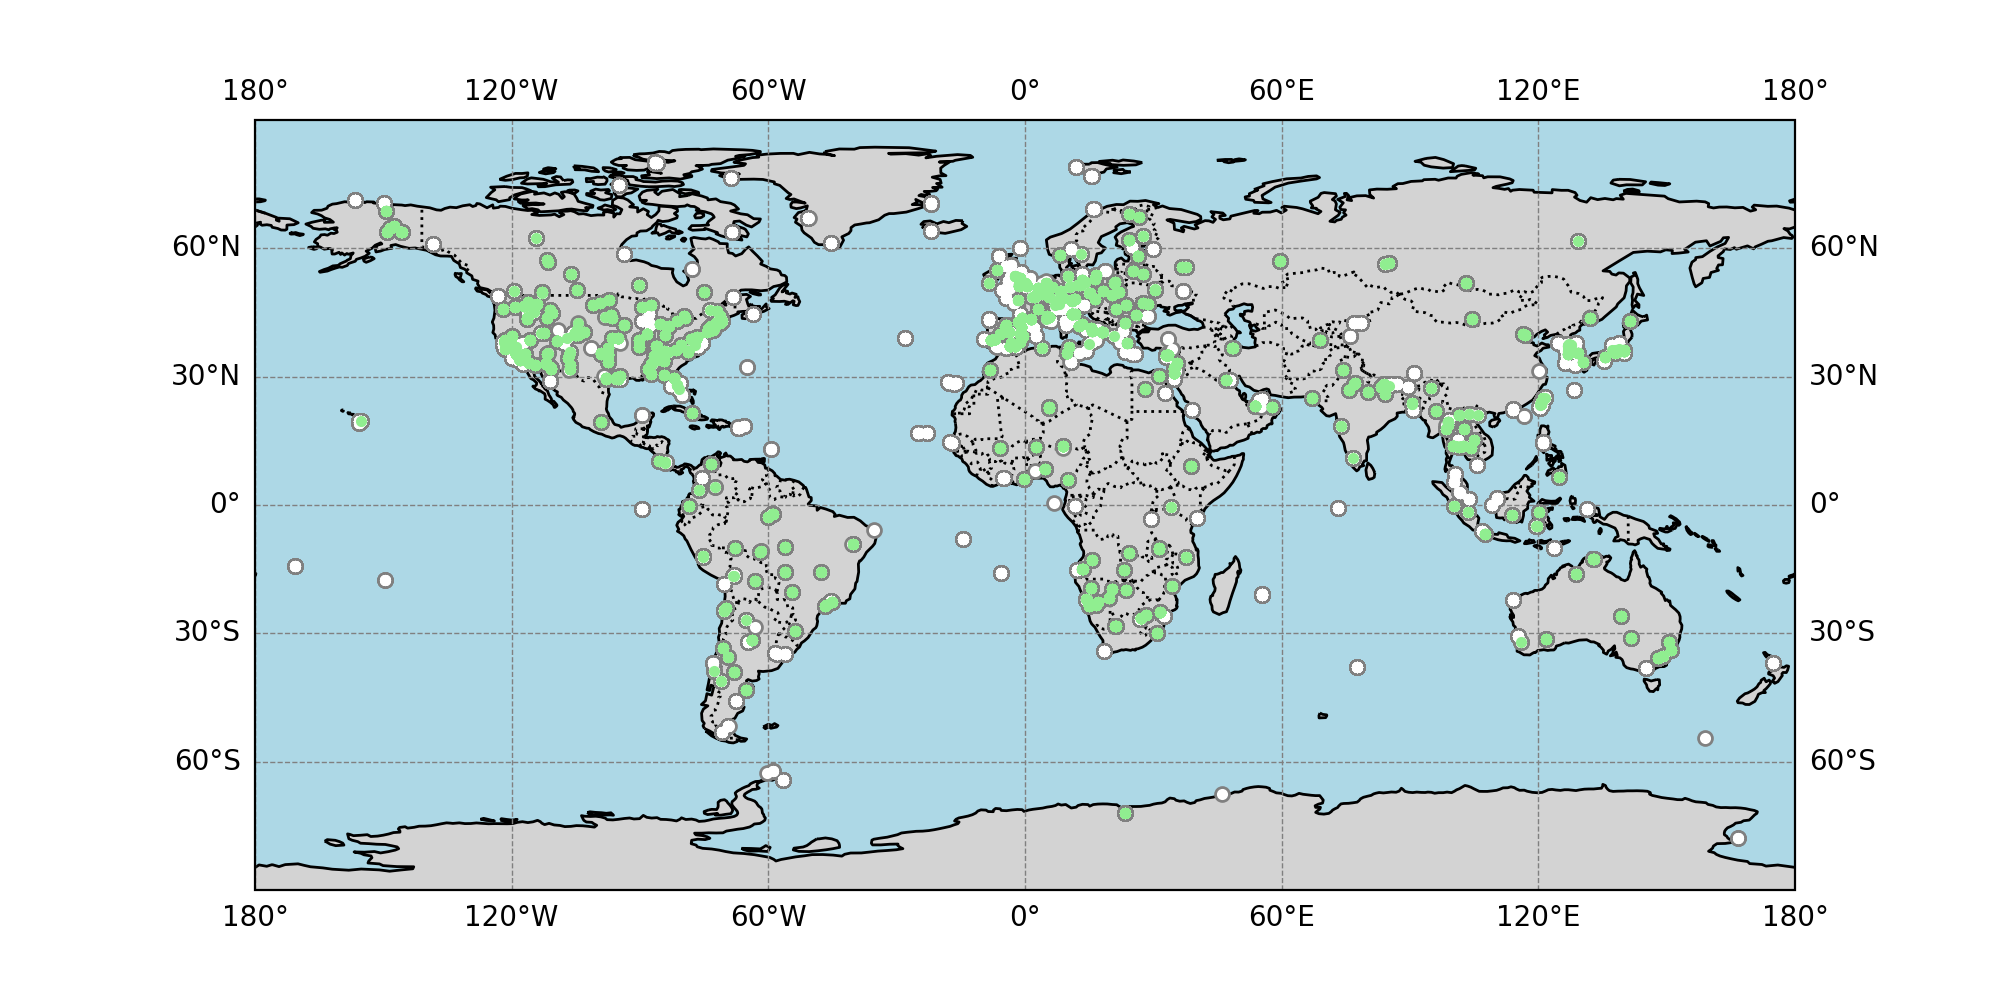Viewport: 2000px width, 1000px height.
Task: Click the top-axis 0° longitude label
Action: coord(1025,91)
